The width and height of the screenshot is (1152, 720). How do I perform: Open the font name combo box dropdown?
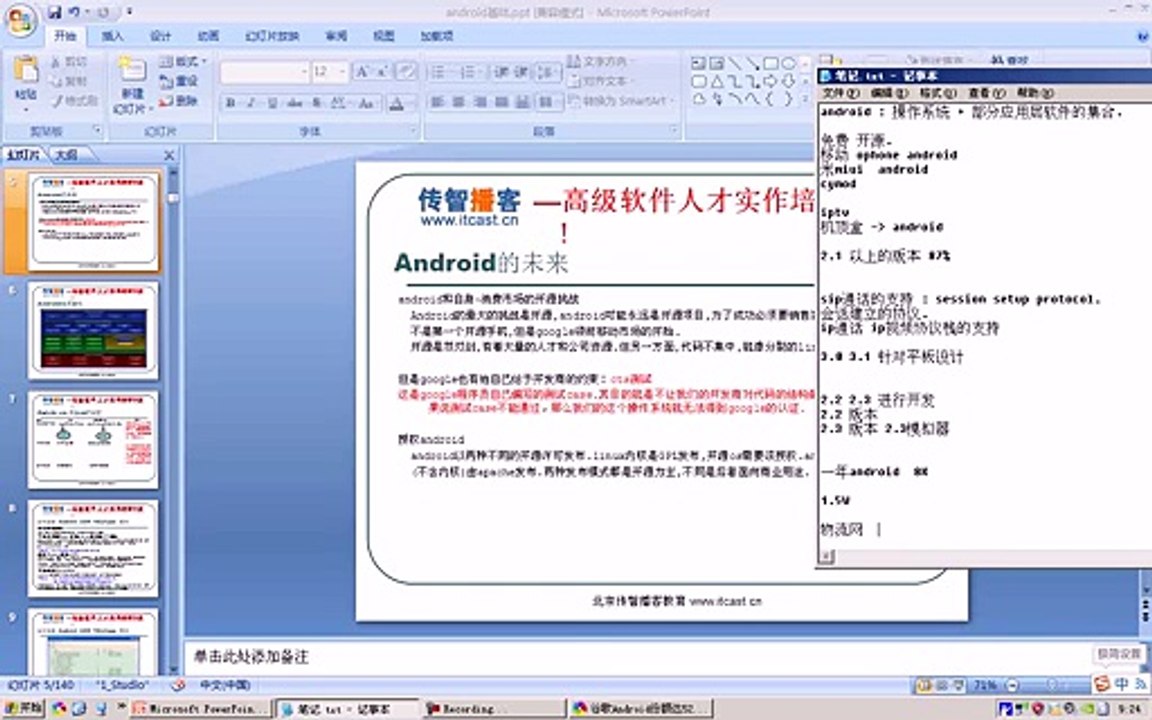click(x=303, y=71)
